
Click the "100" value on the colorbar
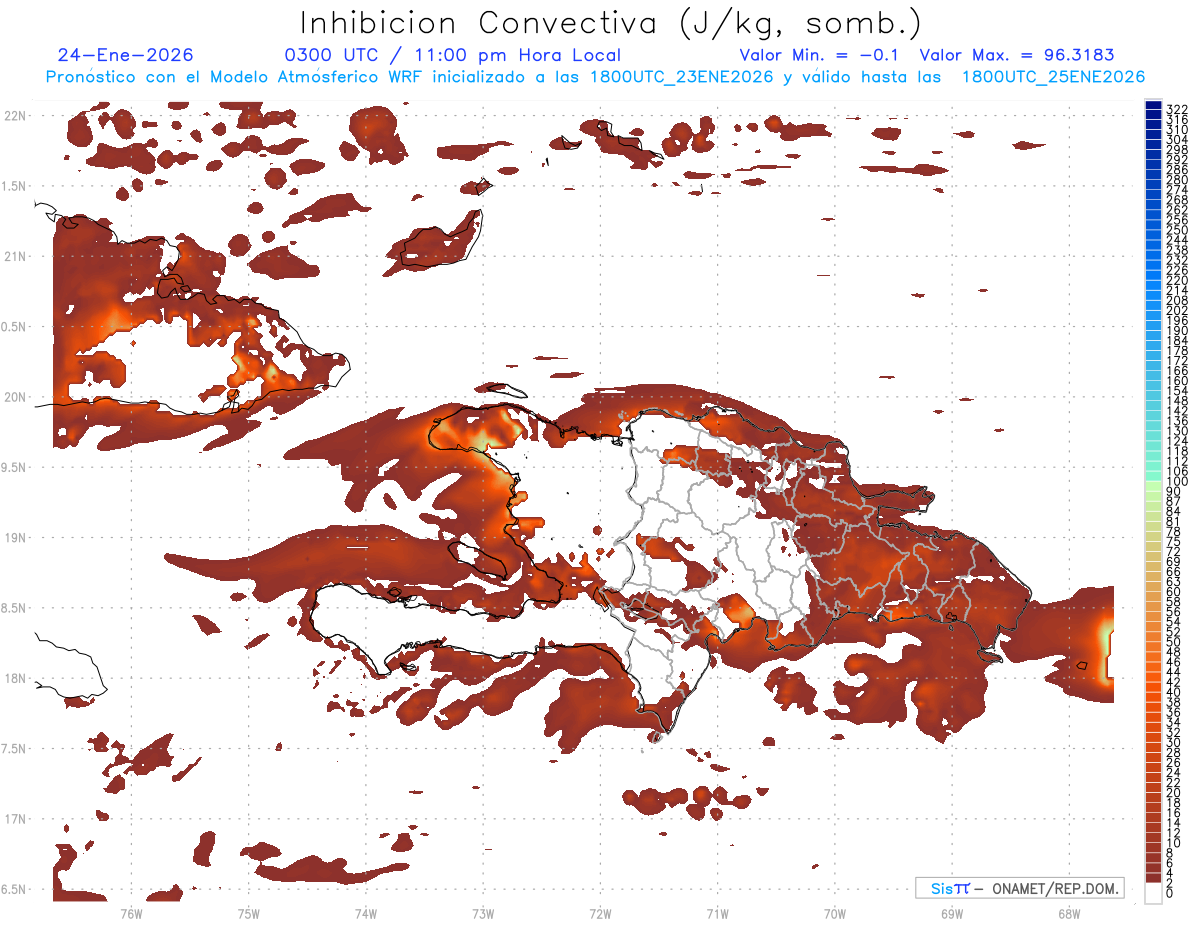pyautogui.click(x=1177, y=482)
